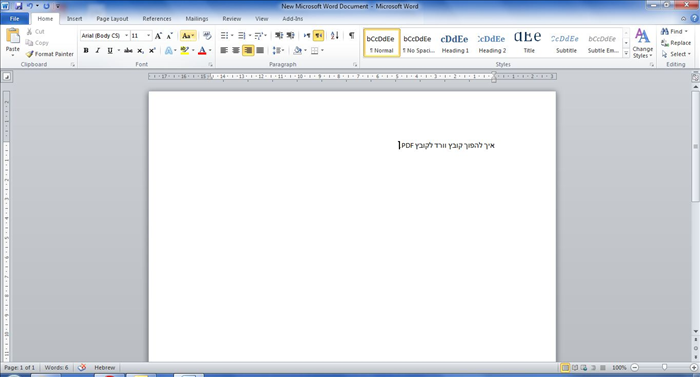Viewport: 700px width, 377px height.
Task: Open the Select dropdown in Editing group
Action: pyautogui.click(x=676, y=54)
